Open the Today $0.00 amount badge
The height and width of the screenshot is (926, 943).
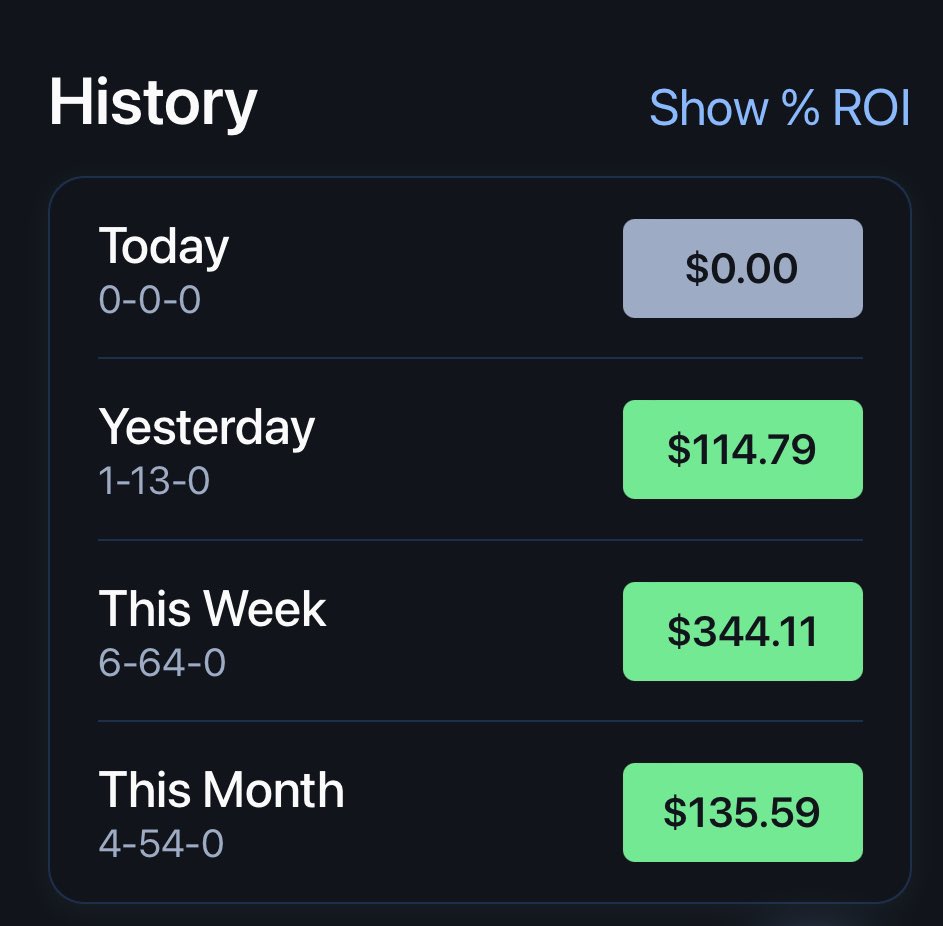pos(743,268)
